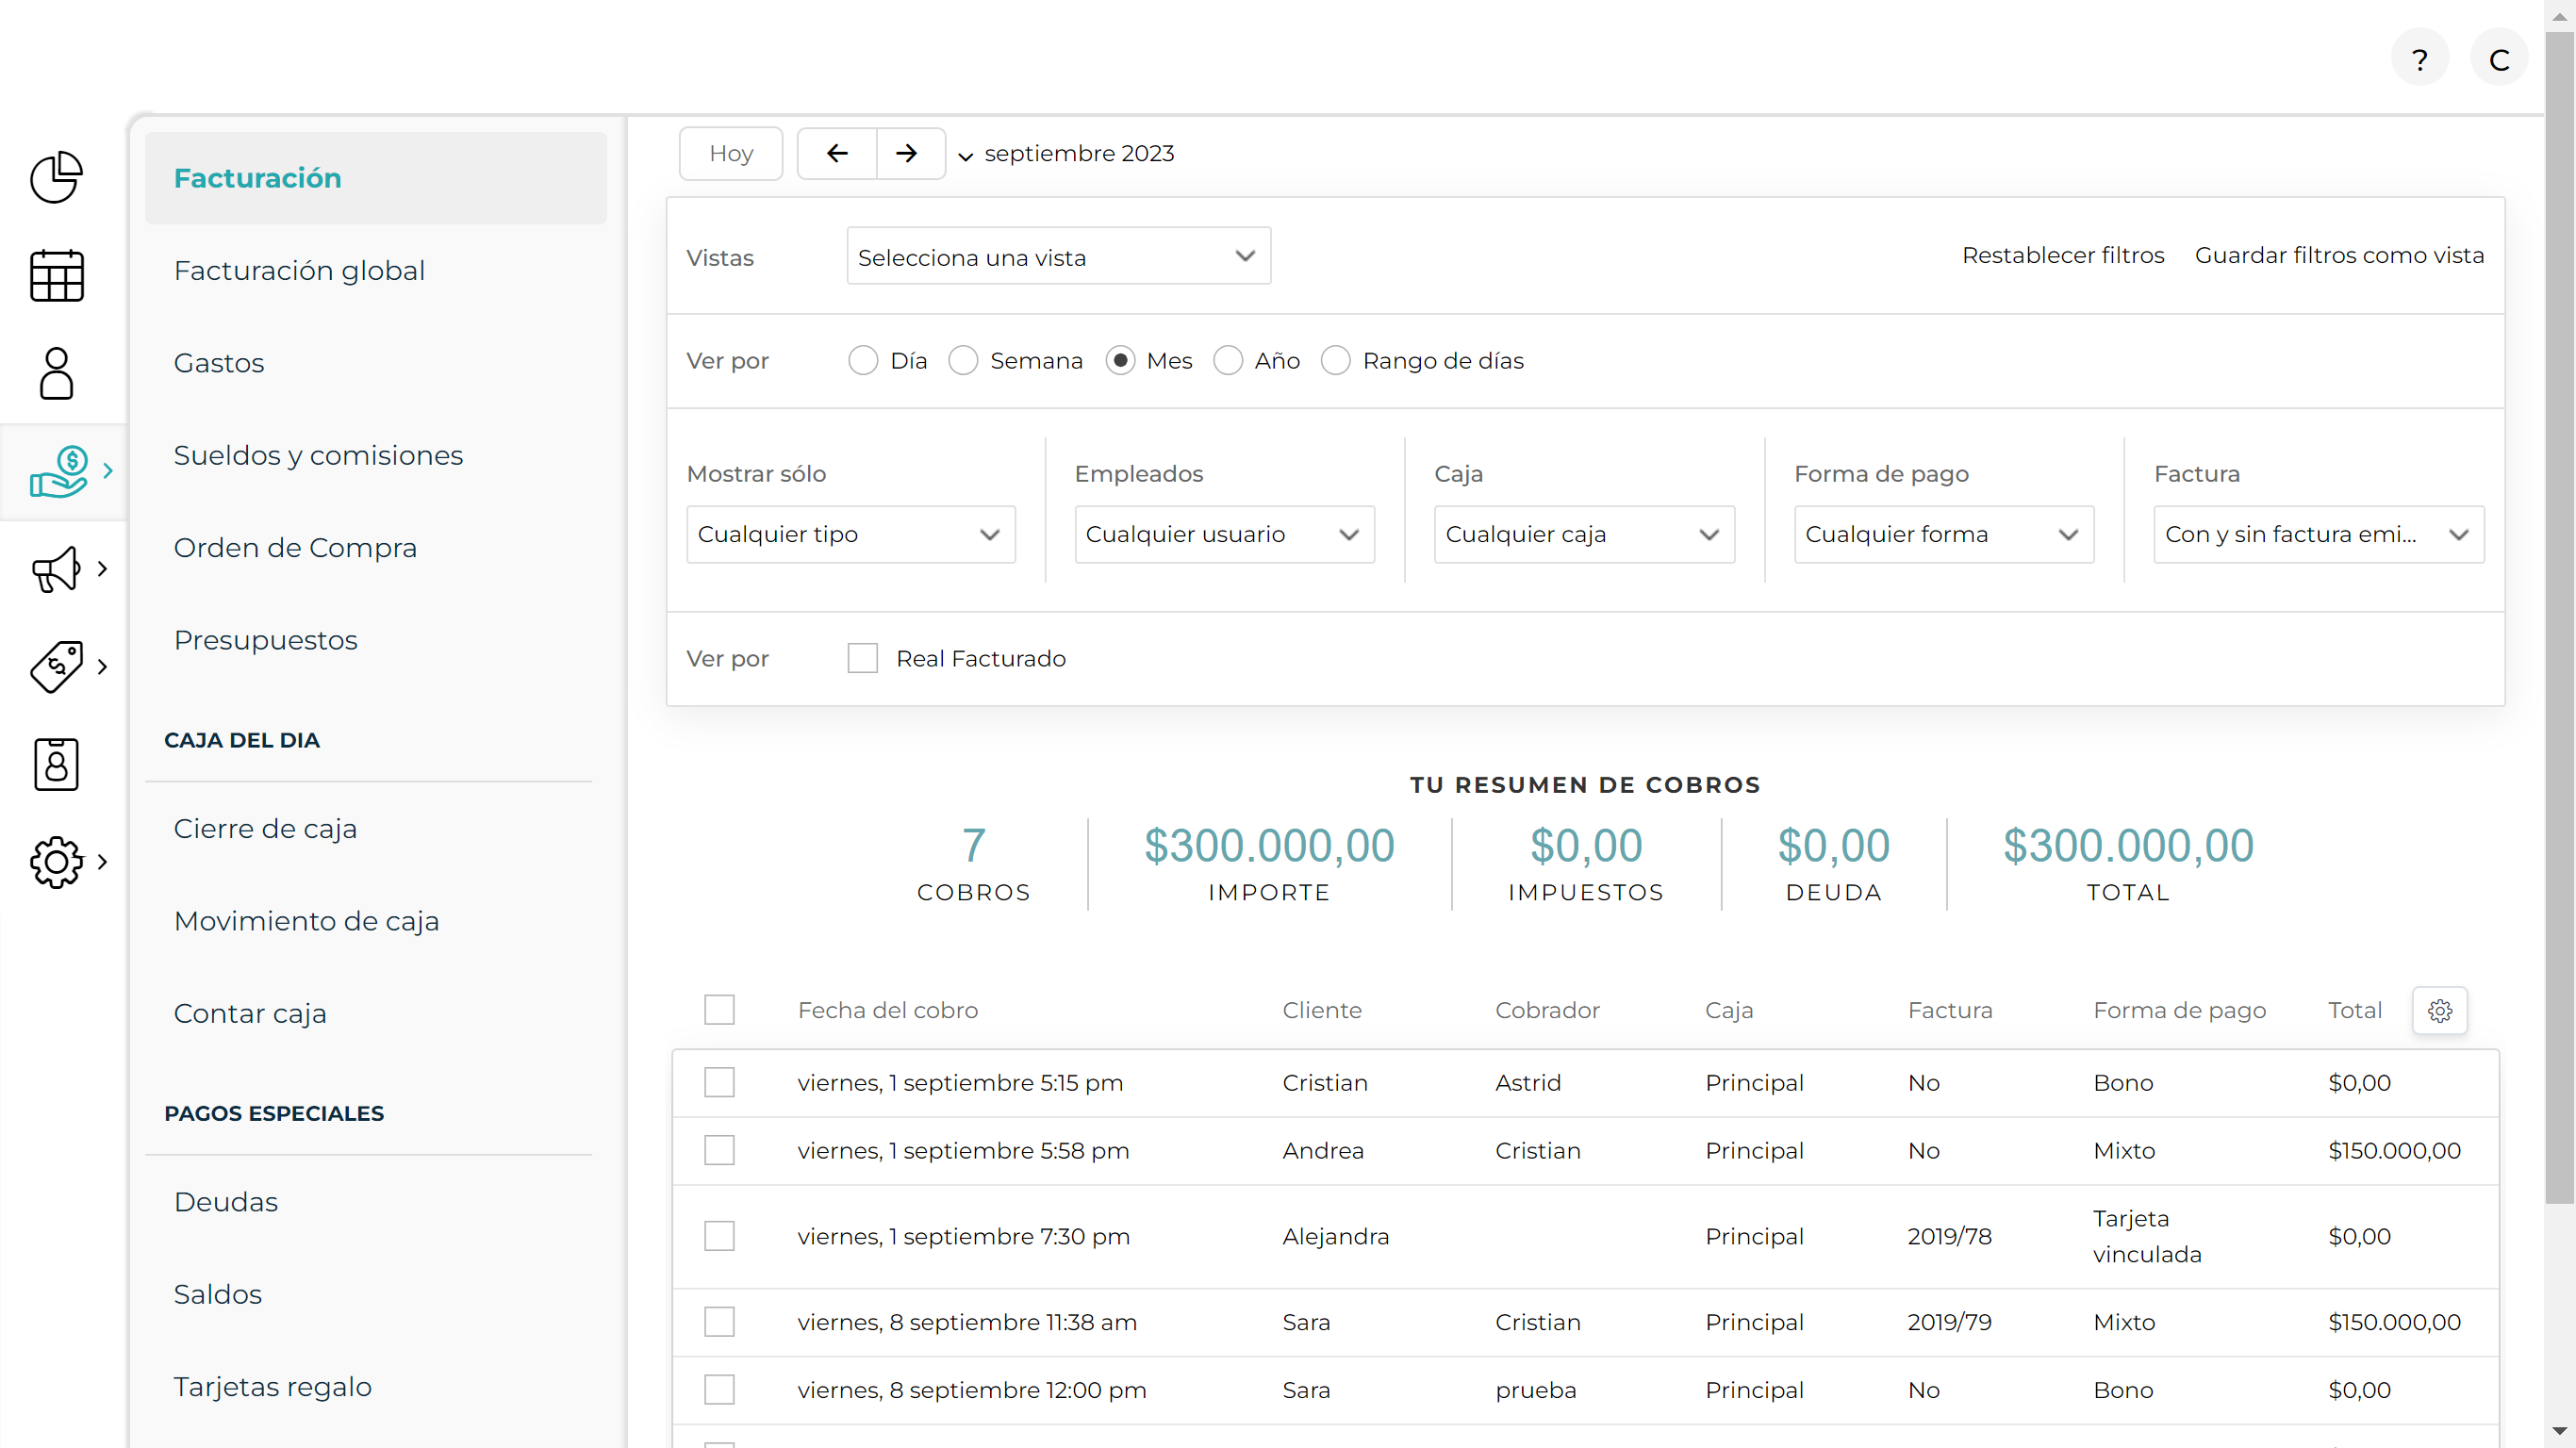Expand the billing section chevron

108,471
